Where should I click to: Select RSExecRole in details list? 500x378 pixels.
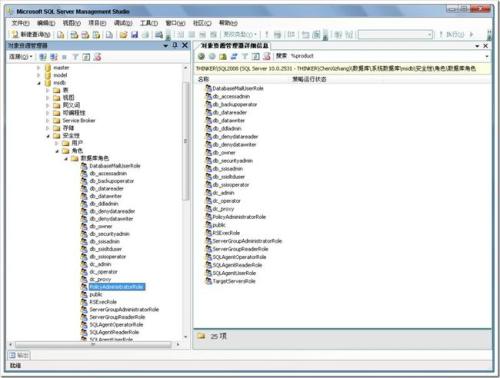pyautogui.click(x=226, y=233)
